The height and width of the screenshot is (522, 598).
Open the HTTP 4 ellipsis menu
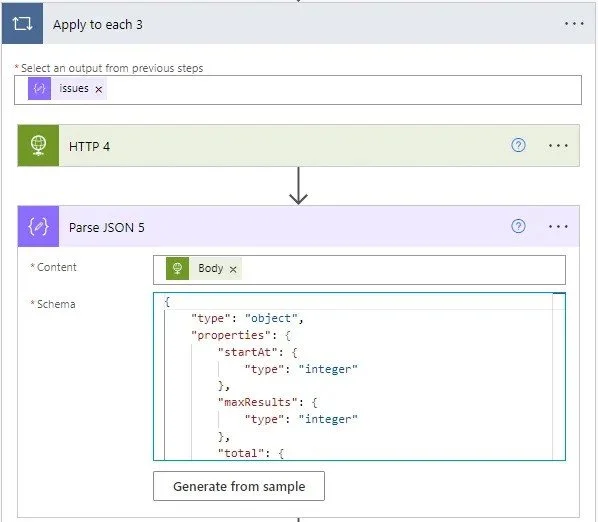[558, 145]
